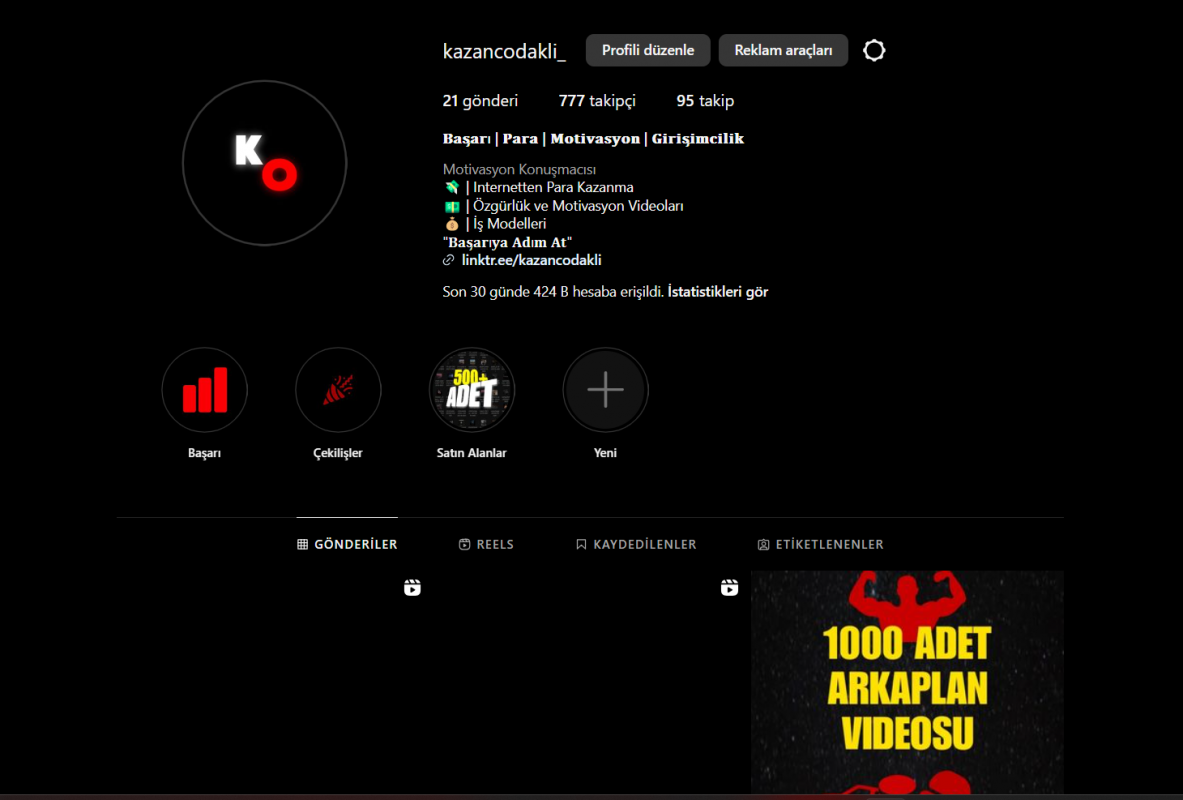
Task: Switch to the REELS tab
Action: (486, 544)
